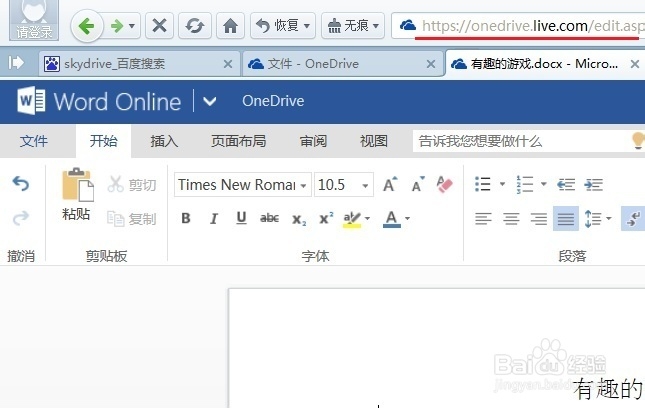Screen dimensions: 645x408
Task: Expand the Word Online app switcher chevron
Action: 209,101
